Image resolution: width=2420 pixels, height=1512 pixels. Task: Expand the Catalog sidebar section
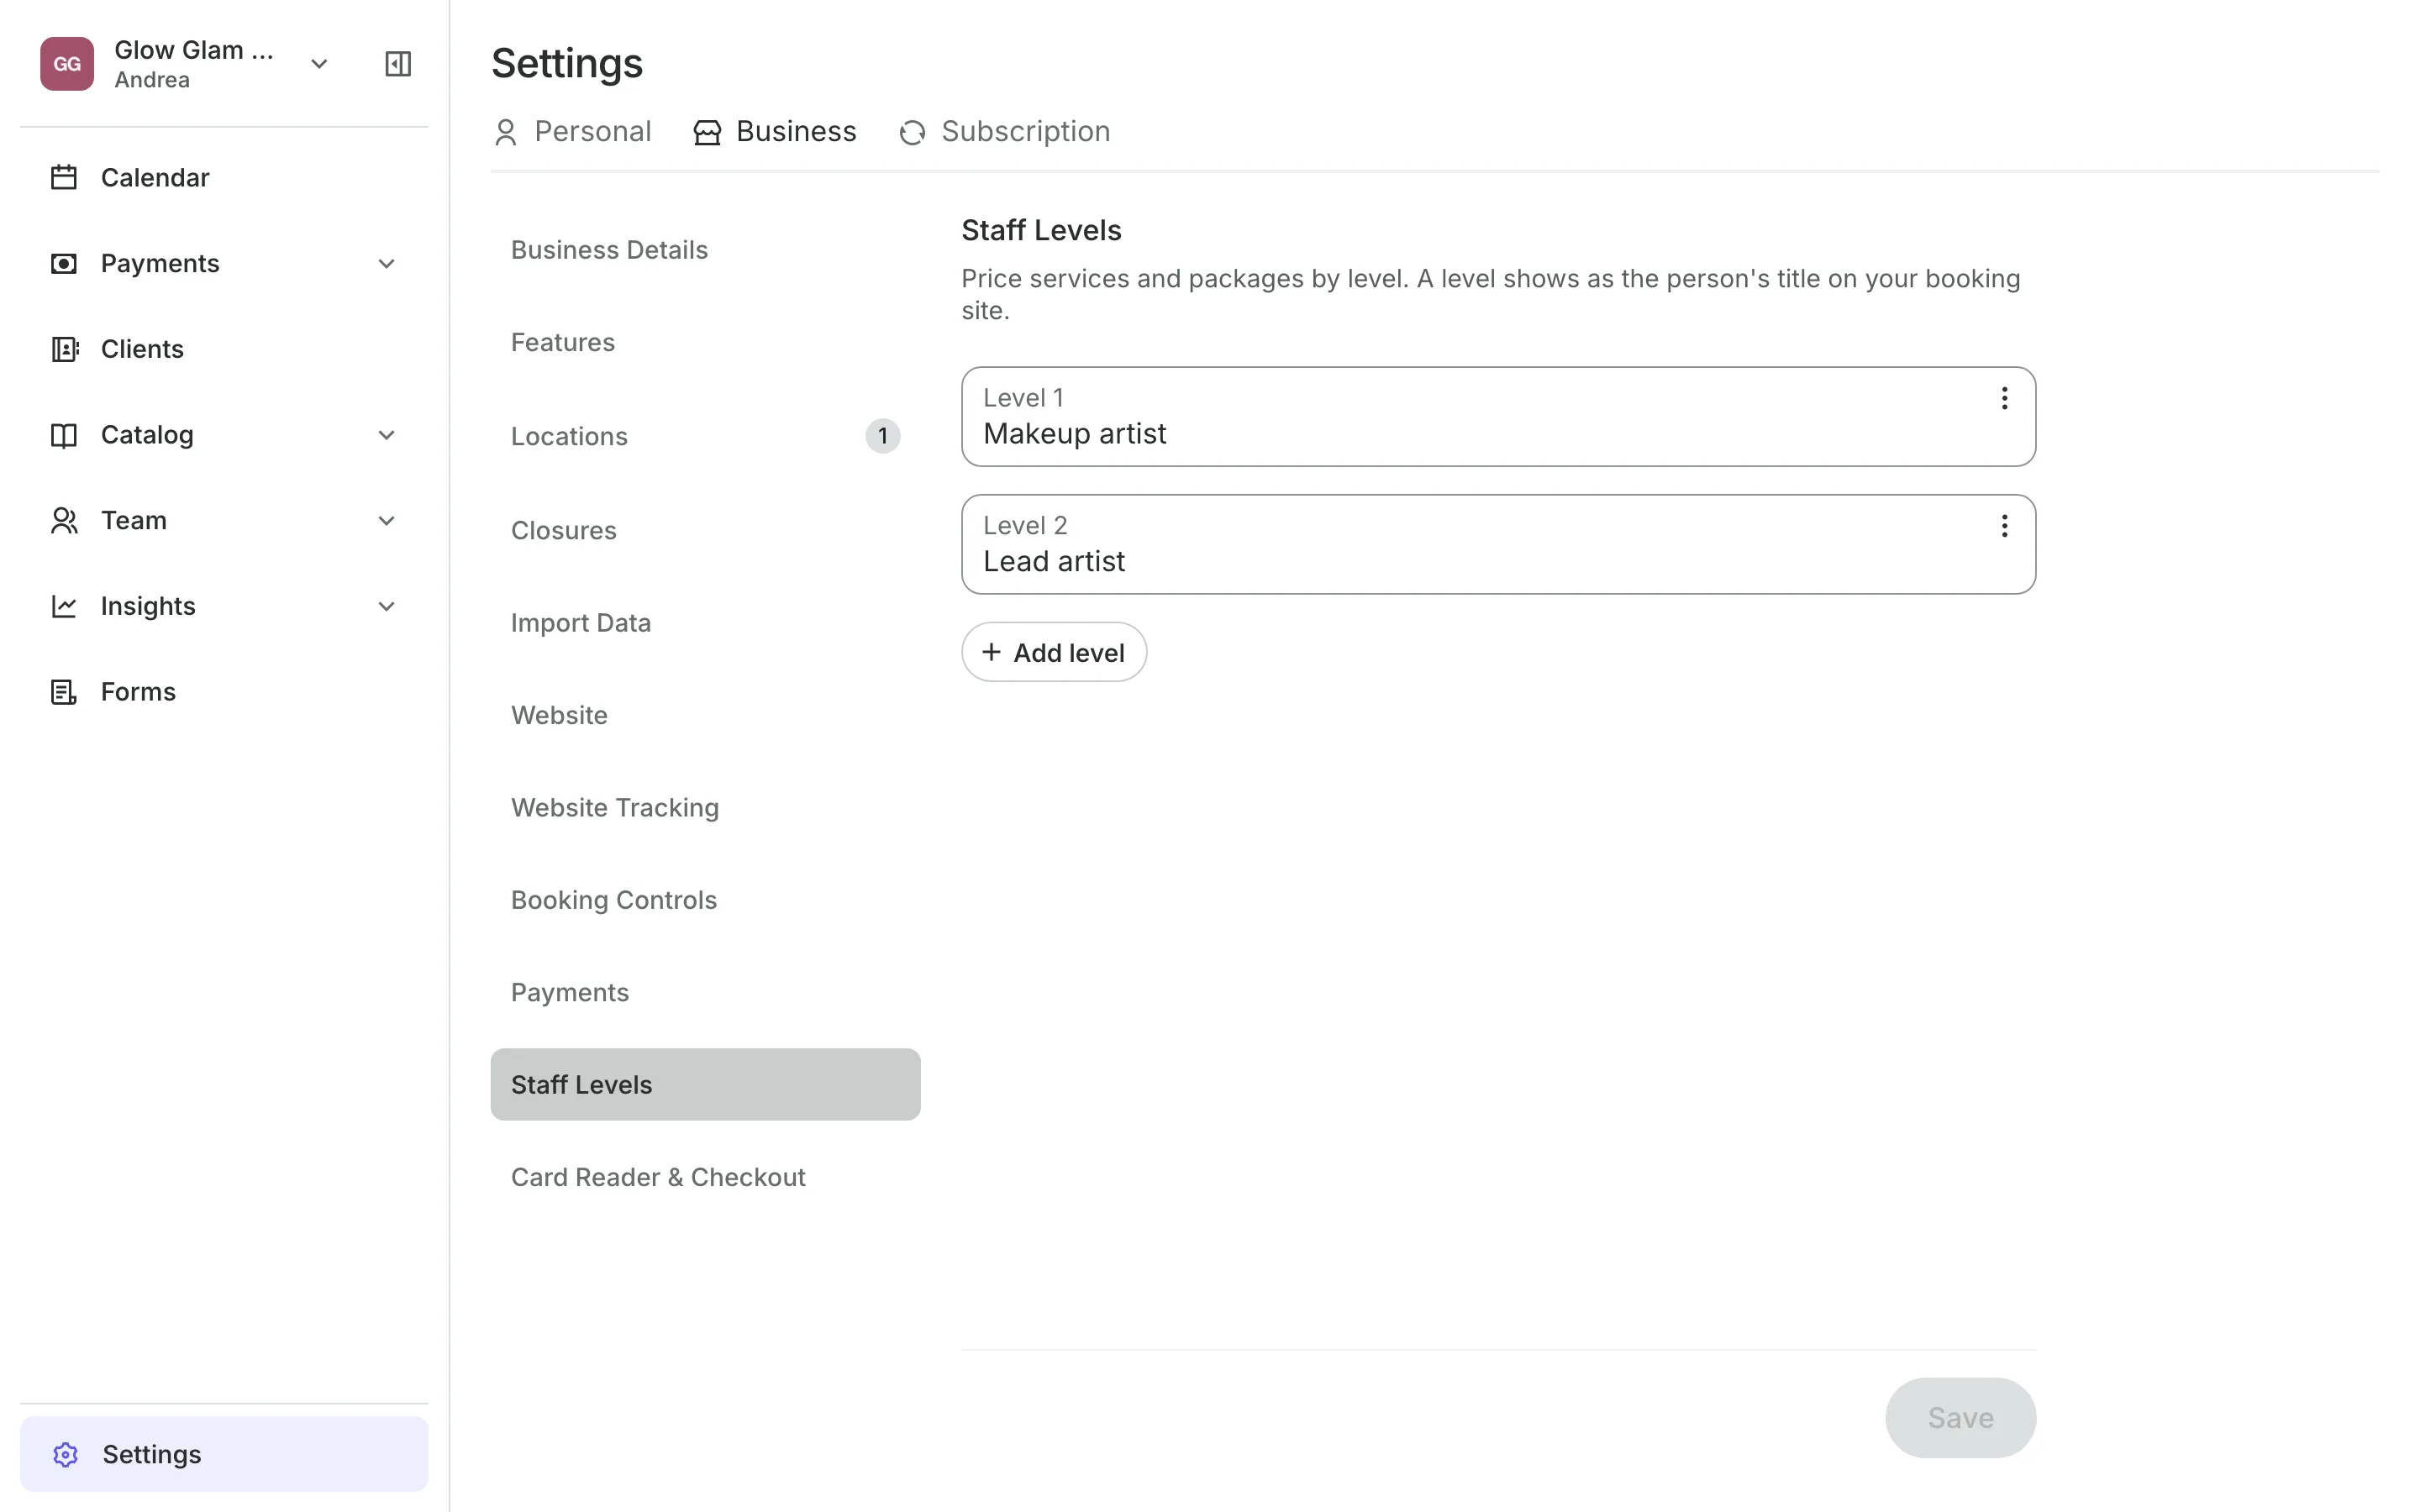(x=387, y=435)
